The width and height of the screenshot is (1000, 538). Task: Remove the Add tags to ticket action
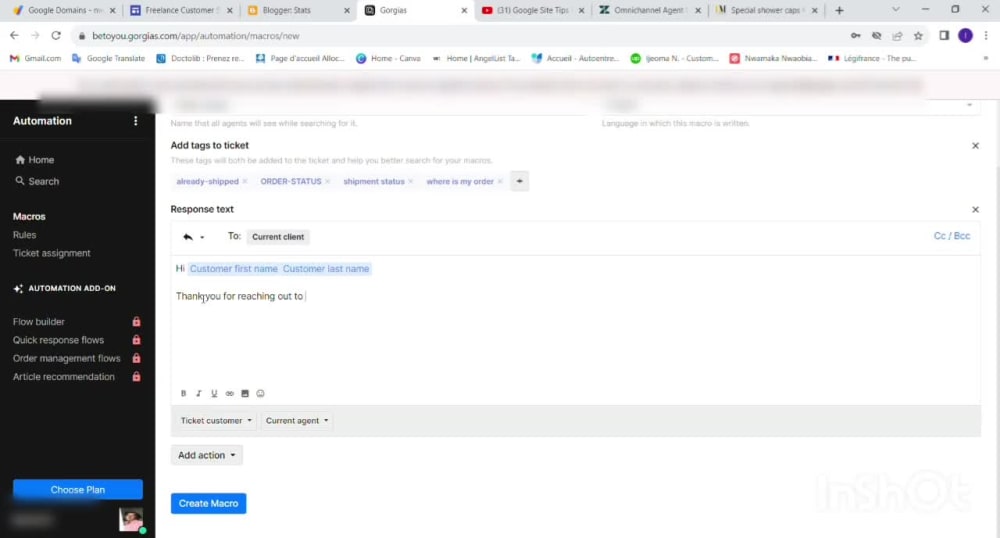pyautogui.click(x=975, y=146)
